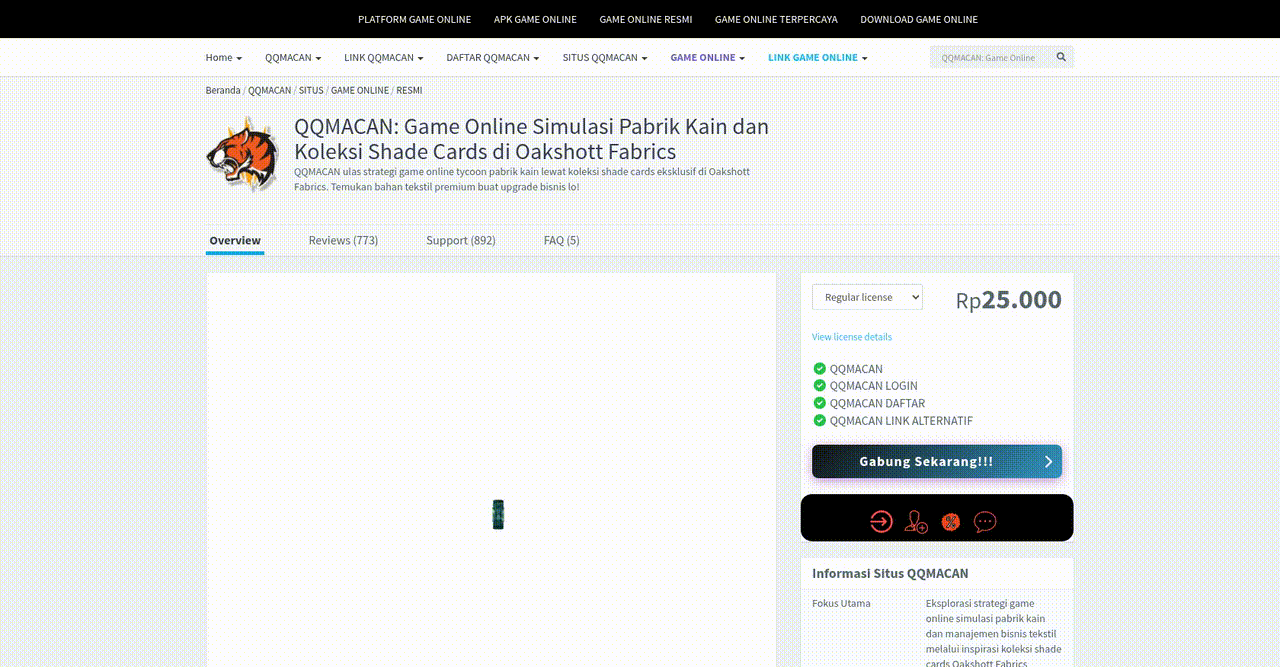The image size is (1280, 667).
Task: Click the Gabung Sekarang!!! button
Action: [937, 461]
